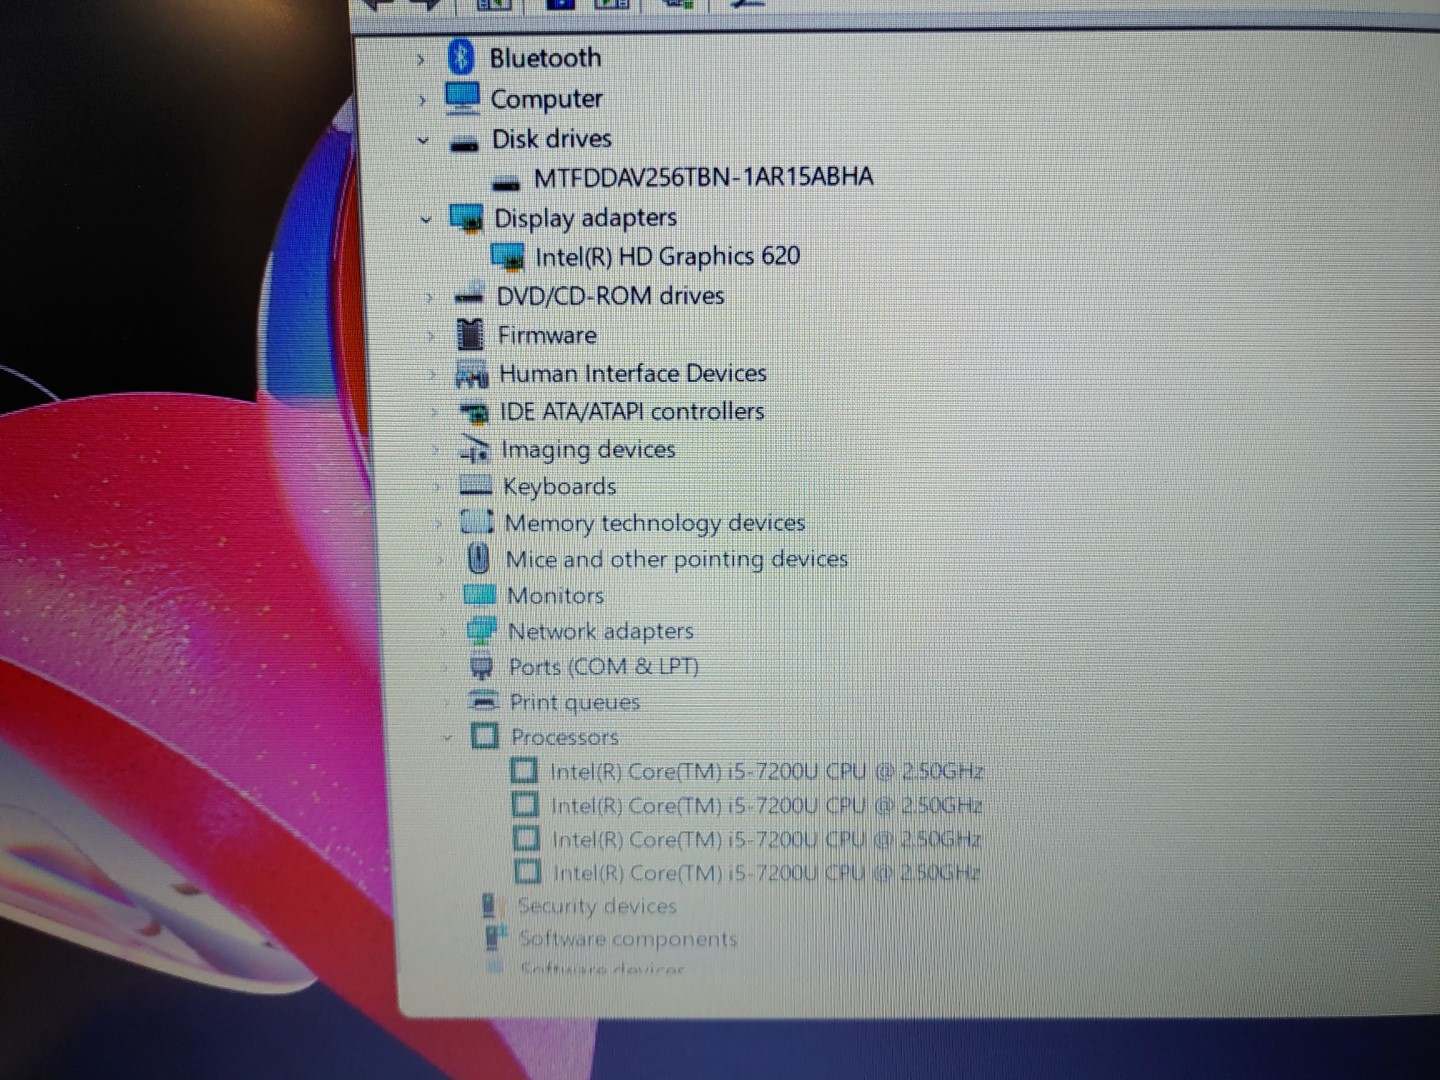Click the IDE ATA/ATAPI controllers icon

tap(473, 411)
